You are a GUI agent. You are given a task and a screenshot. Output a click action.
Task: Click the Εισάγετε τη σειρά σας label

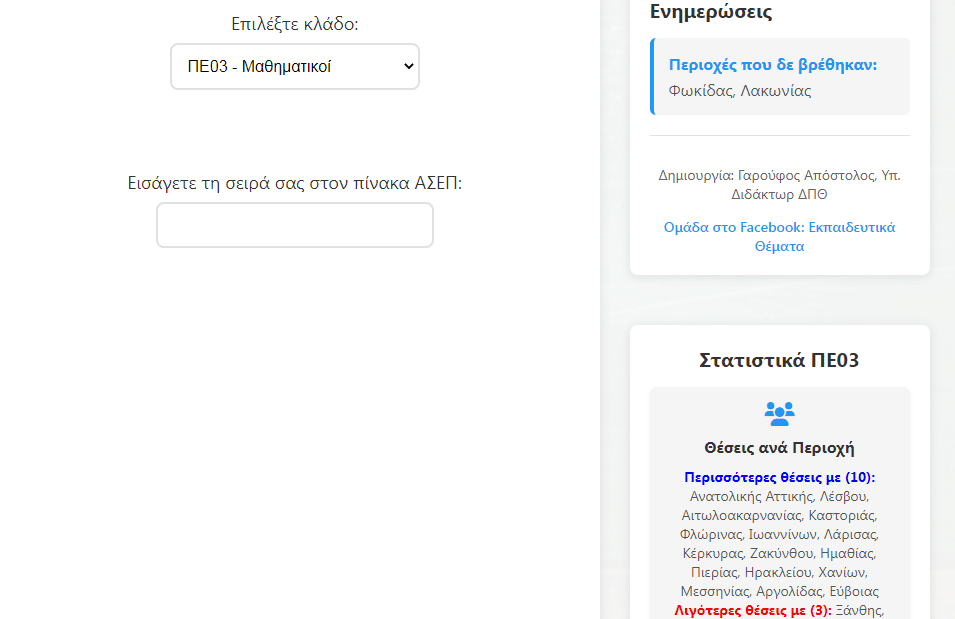click(x=294, y=183)
